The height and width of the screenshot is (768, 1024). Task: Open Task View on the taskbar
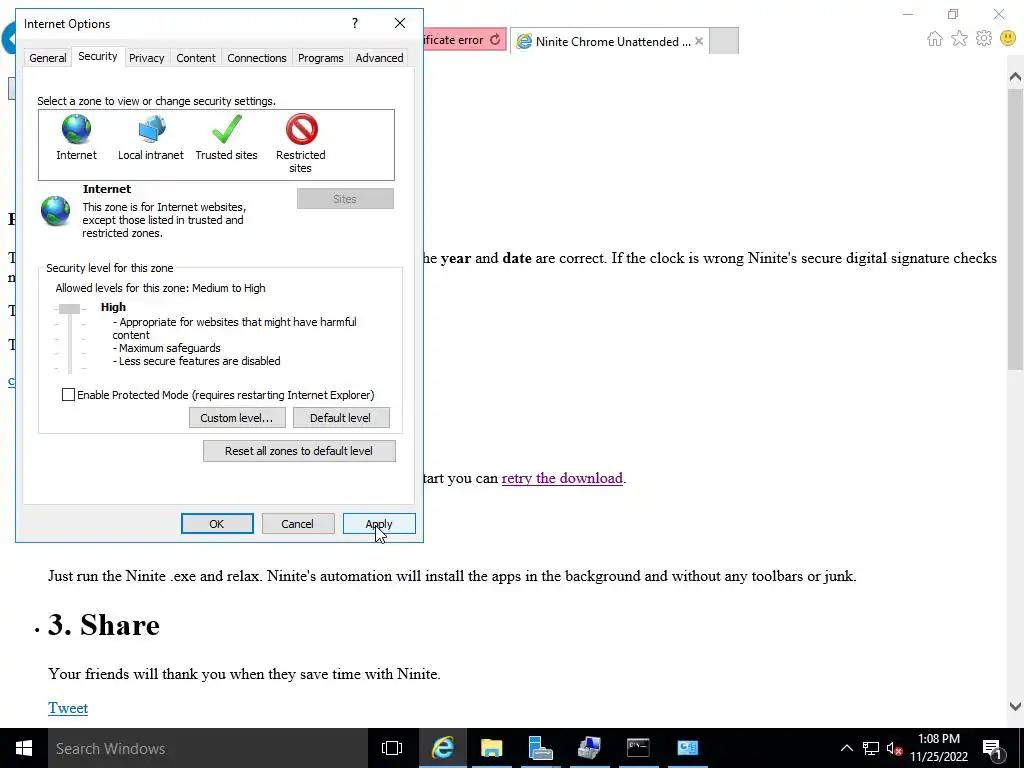click(x=392, y=748)
